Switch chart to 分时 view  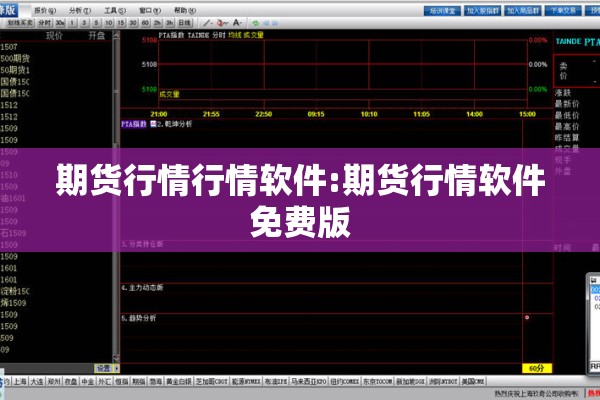[x=44, y=23]
